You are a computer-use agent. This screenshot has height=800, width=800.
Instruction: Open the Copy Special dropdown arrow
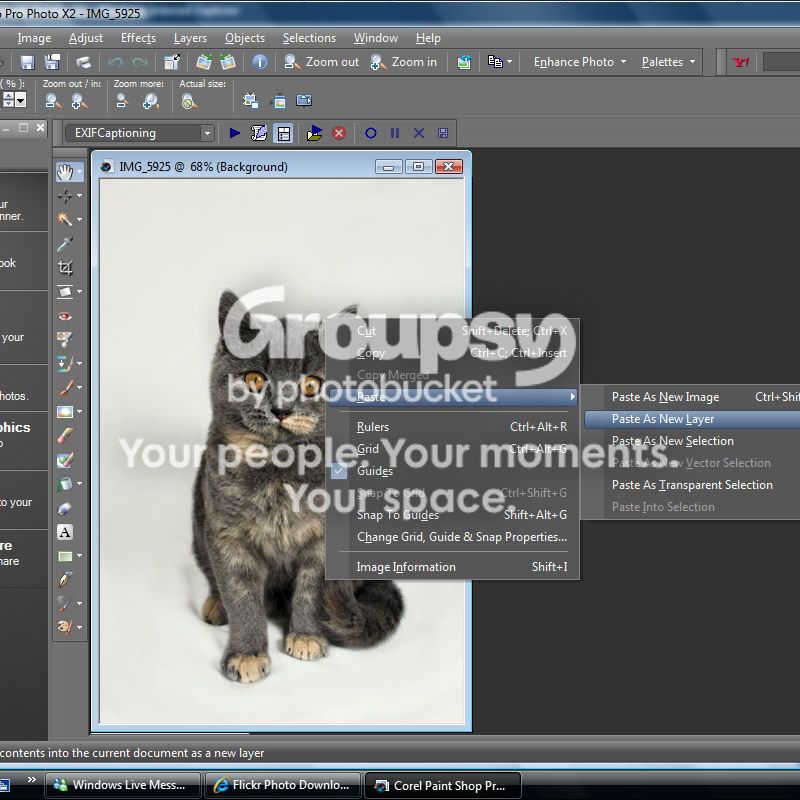pyautogui.click(x=509, y=62)
